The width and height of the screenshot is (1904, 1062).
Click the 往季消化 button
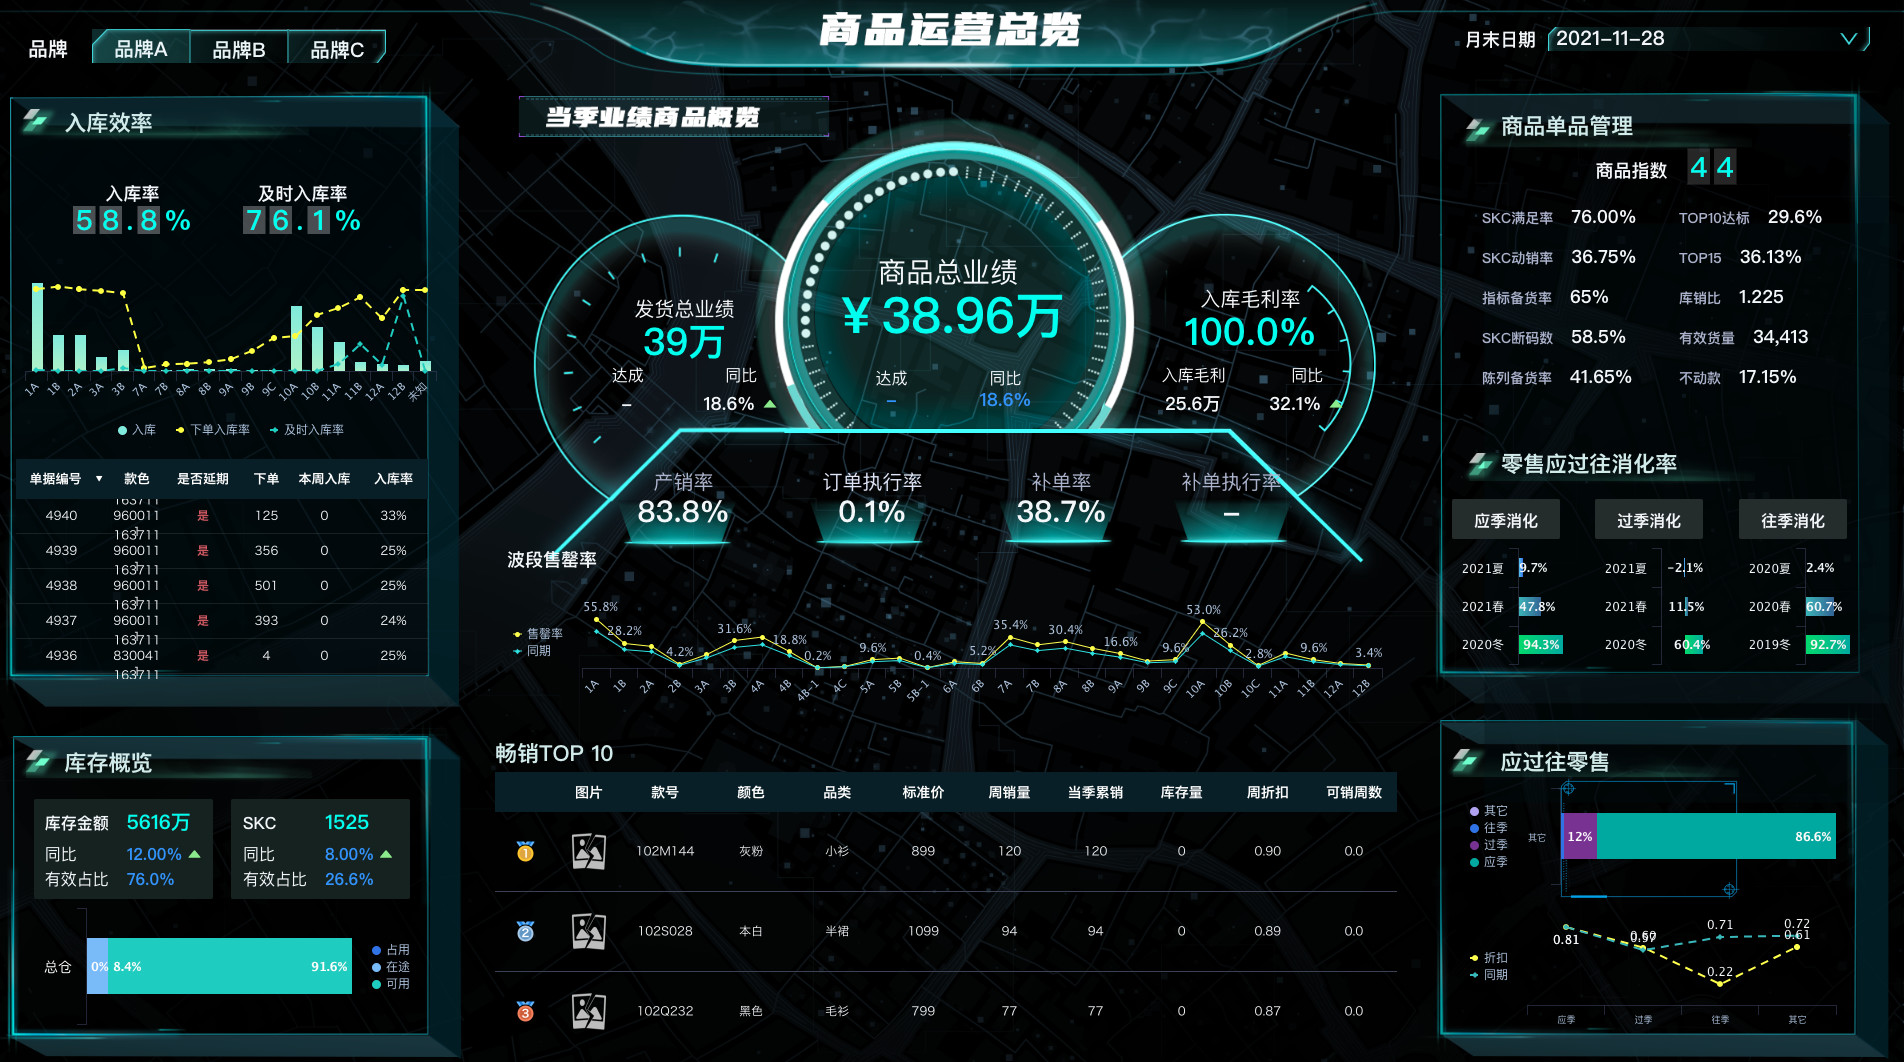click(x=1792, y=520)
